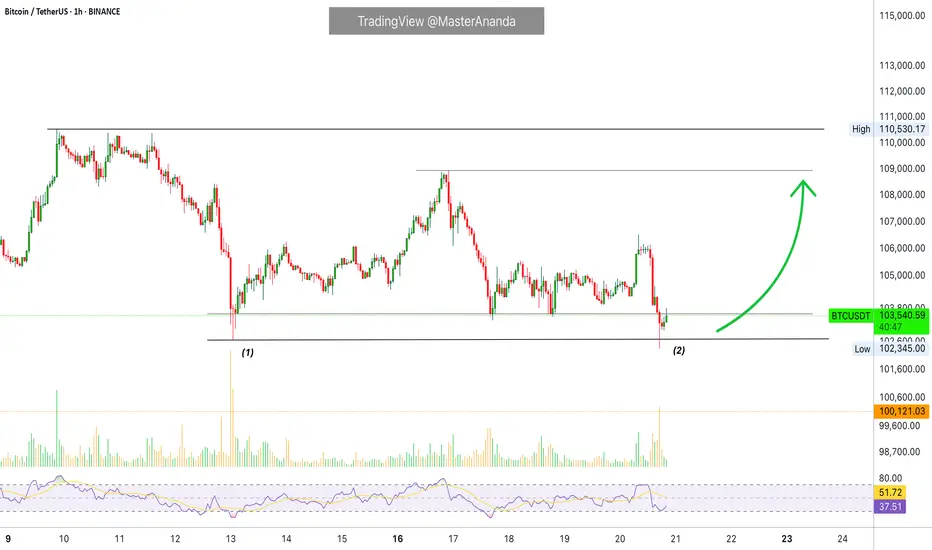The image size is (932, 550).
Task: Click the 108,000.00 price axis label
Action: tap(902, 194)
